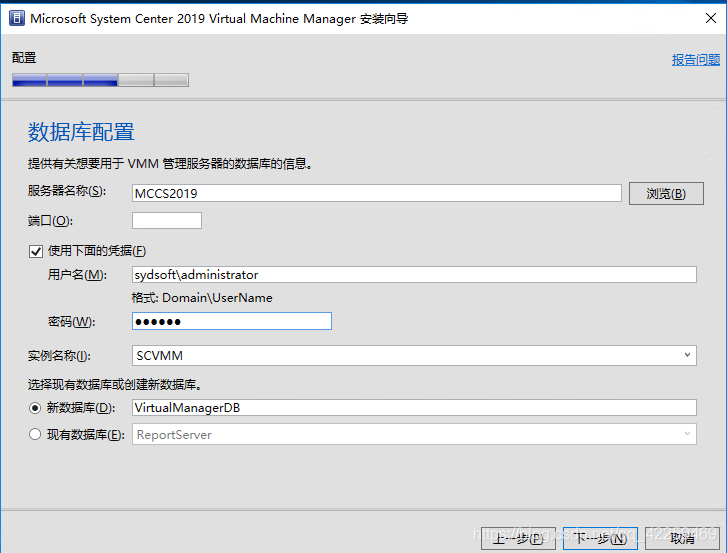Expand the ReportServer existing database dropdown
The height and width of the screenshot is (553, 727).
click(x=414, y=434)
